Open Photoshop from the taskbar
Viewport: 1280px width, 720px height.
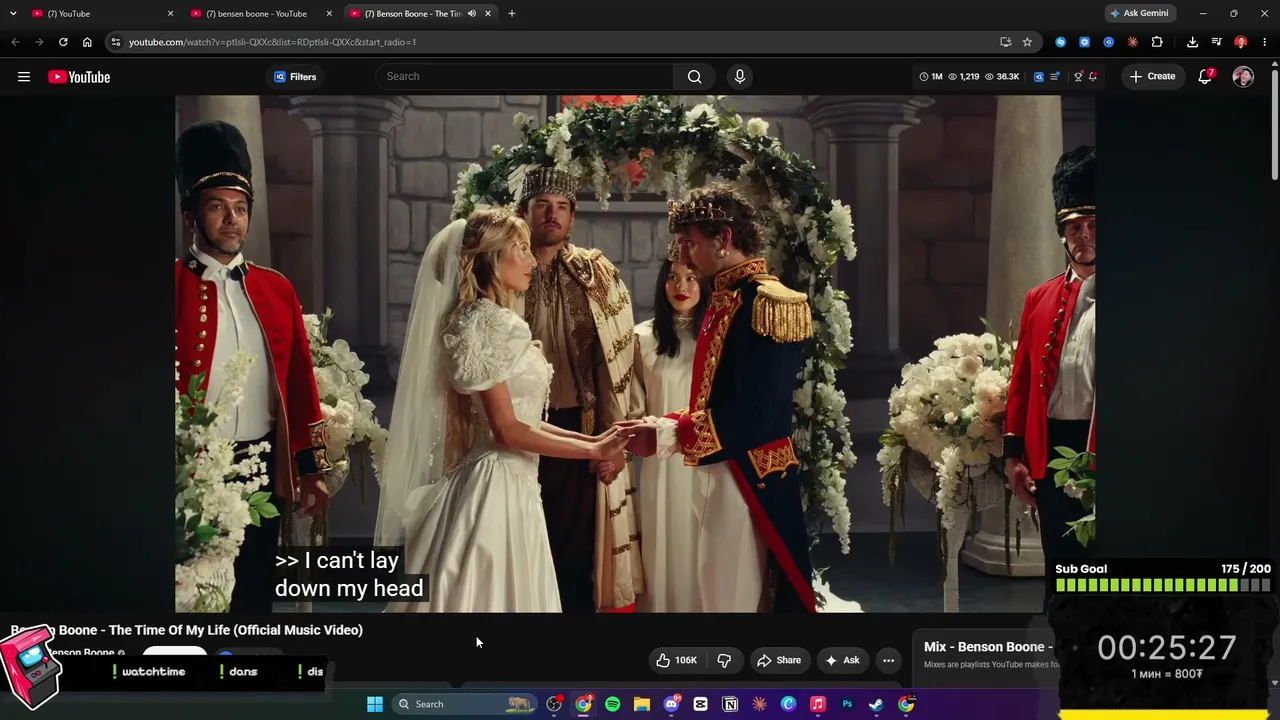pos(847,704)
